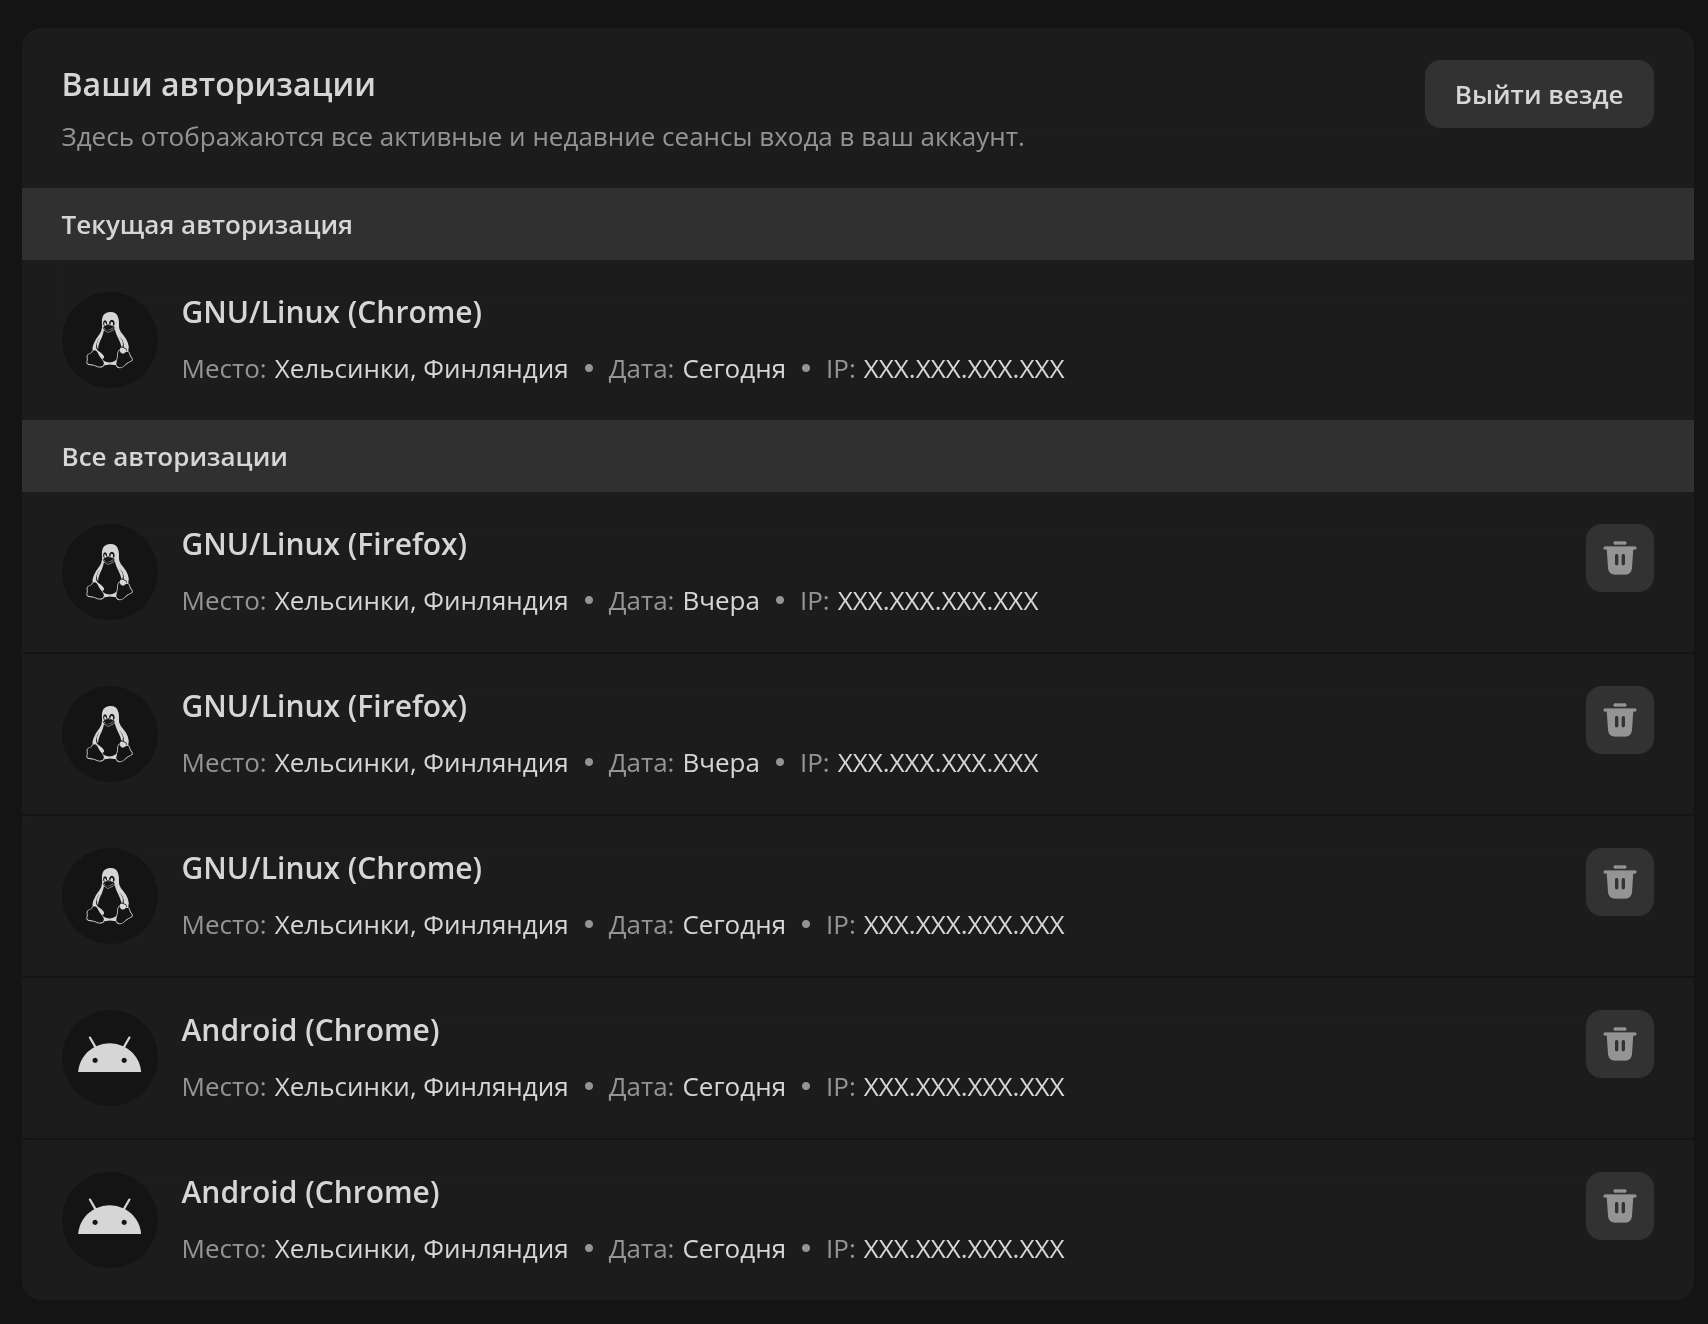Delete the first GNU/Linux (Firefox) session
Screen dimensions: 1708x1324
[x=1619, y=558]
